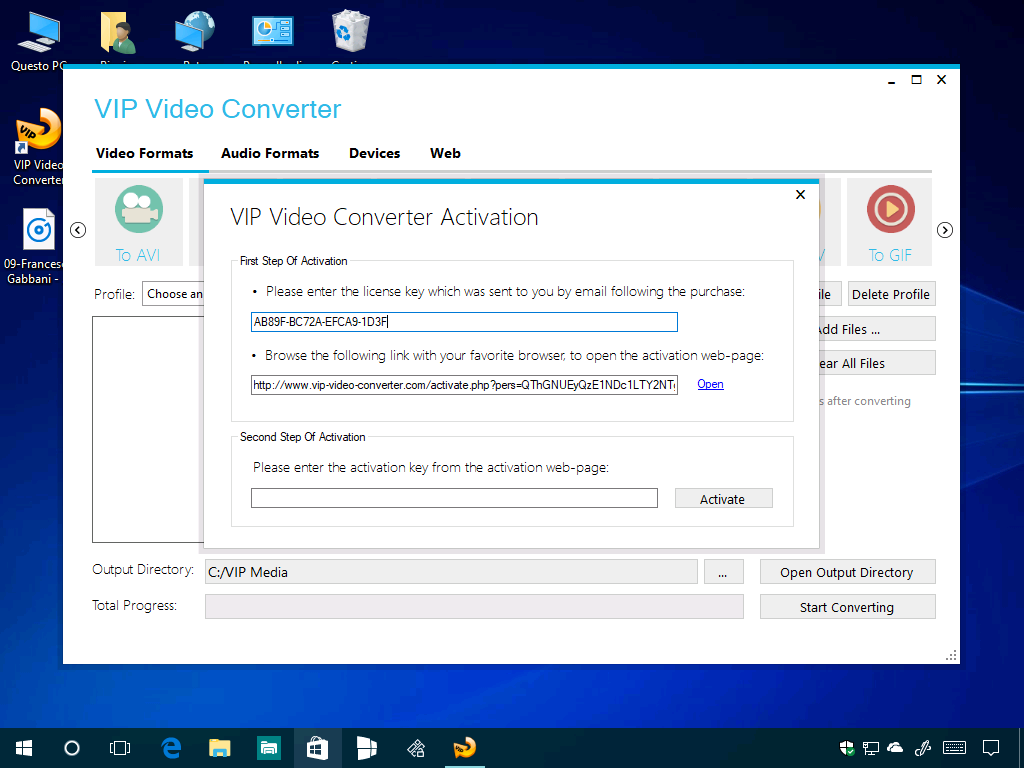Open Windows Defender tray icon
The height and width of the screenshot is (768, 1024).
click(x=846, y=748)
